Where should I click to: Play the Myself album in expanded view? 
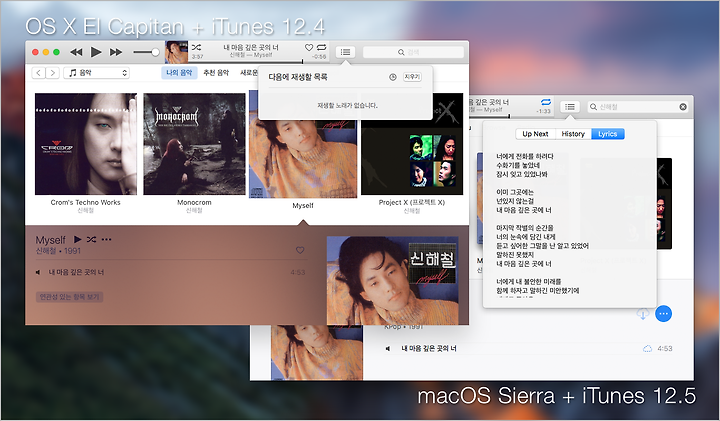(x=78, y=239)
